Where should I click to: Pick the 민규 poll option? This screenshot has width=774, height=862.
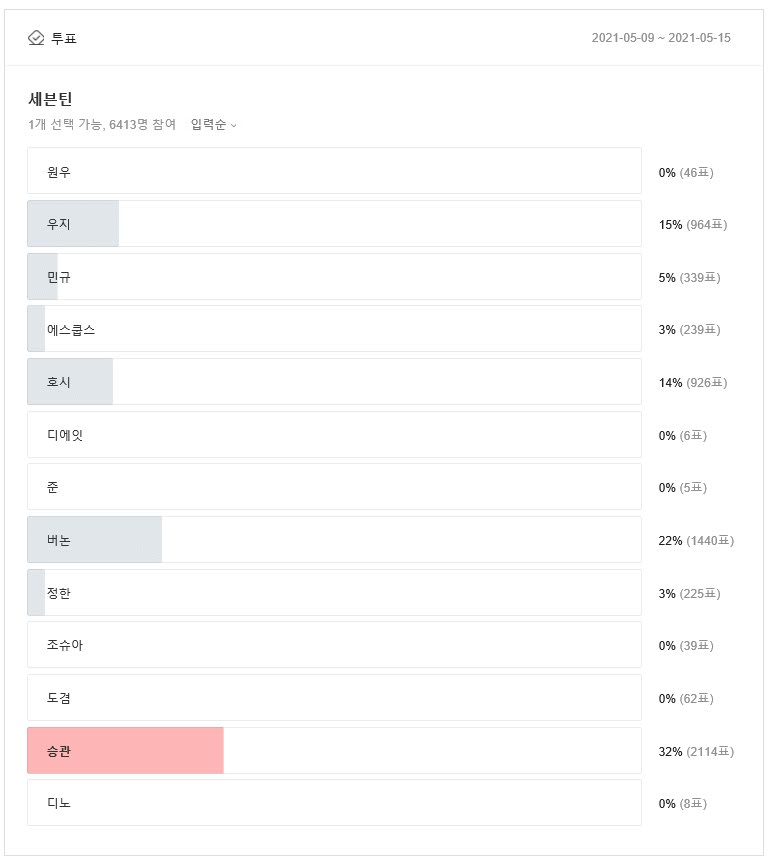tap(334, 277)
